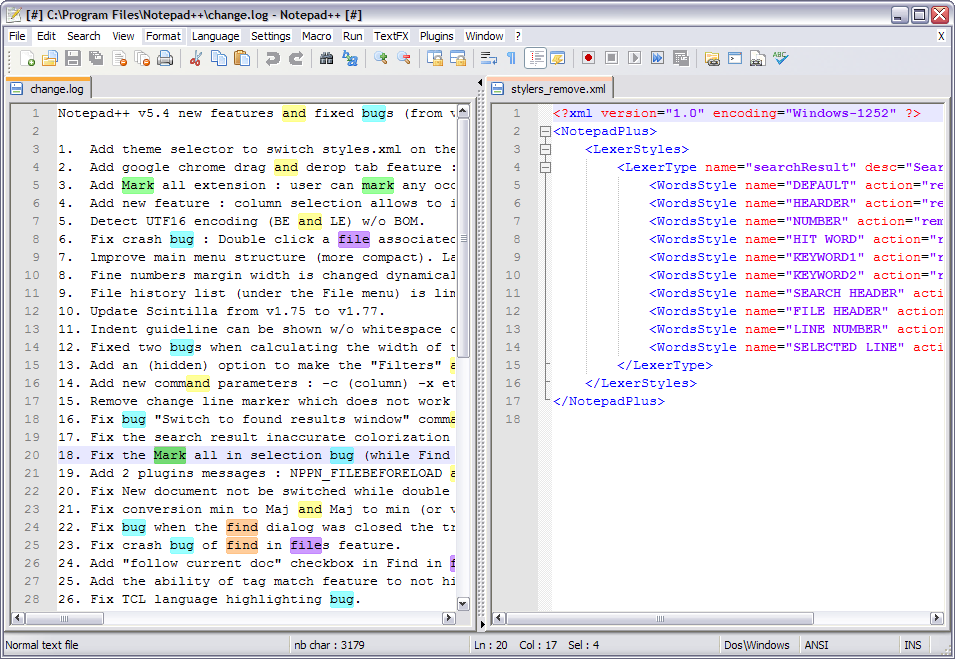The width and height of the screenshot is (955, 659).
Task: Select the change.log tab
Action: [55, 89]
